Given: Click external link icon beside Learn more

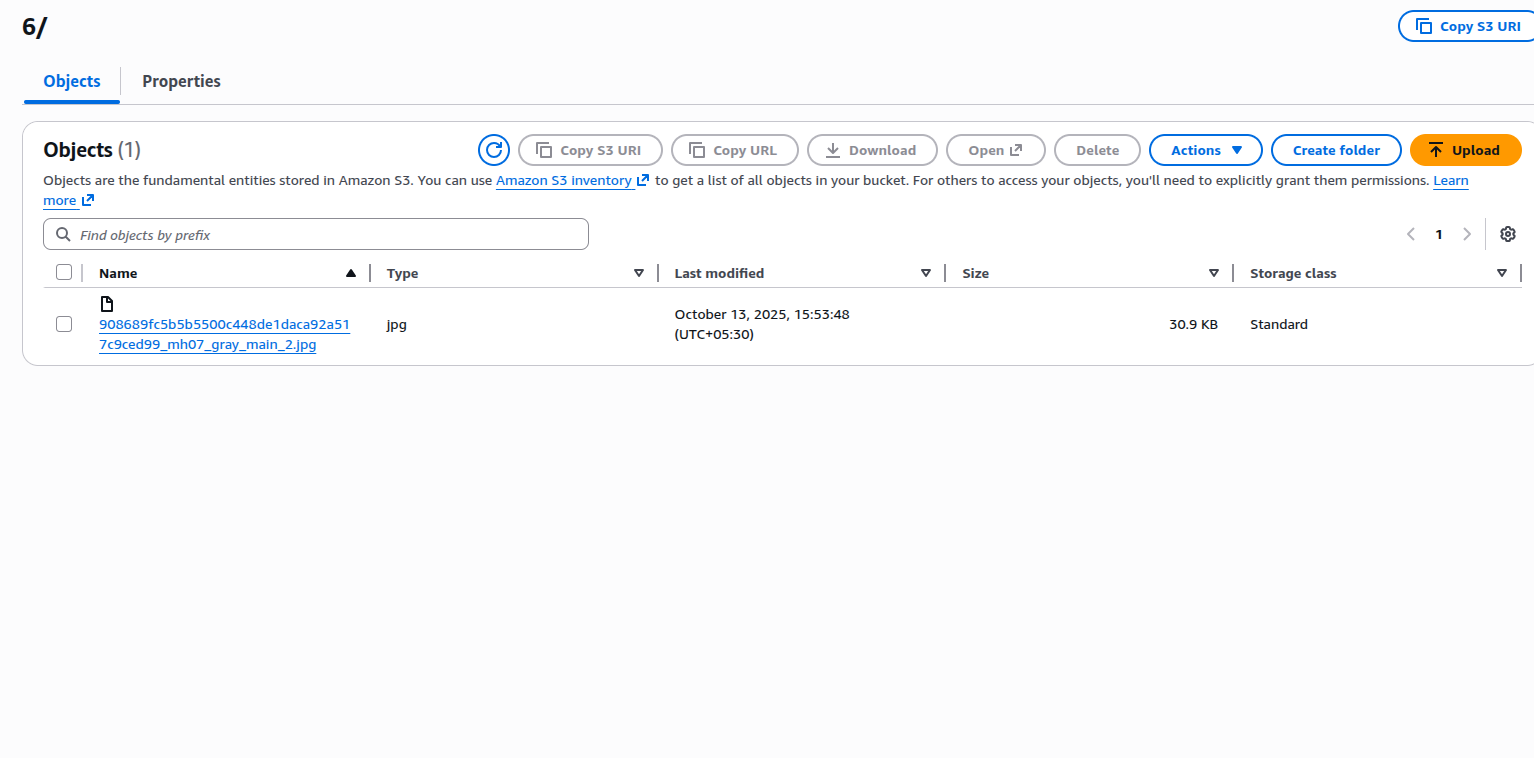Looking at the screenshot, I should [88, 200].
